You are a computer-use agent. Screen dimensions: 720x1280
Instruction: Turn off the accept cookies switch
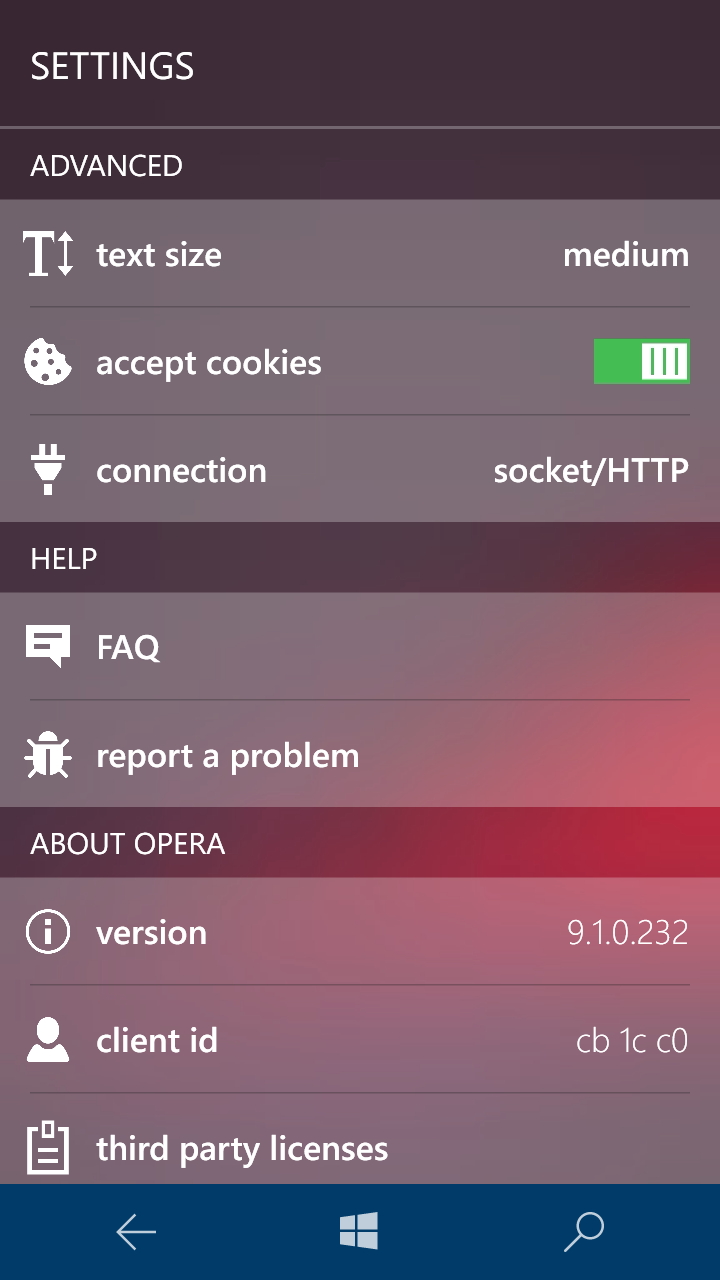(641, 362)
